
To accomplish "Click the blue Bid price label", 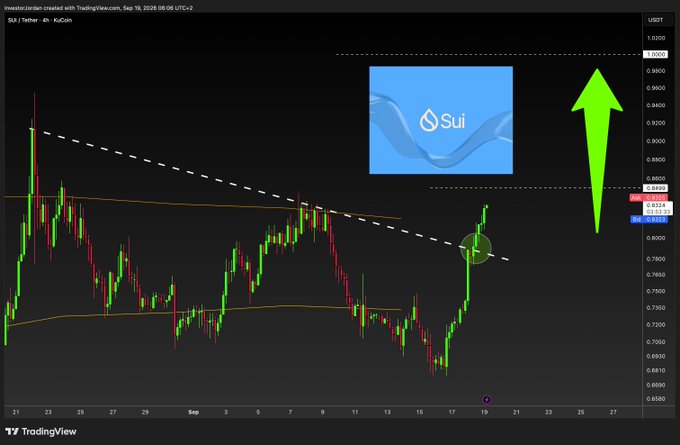I will (649, 219).
